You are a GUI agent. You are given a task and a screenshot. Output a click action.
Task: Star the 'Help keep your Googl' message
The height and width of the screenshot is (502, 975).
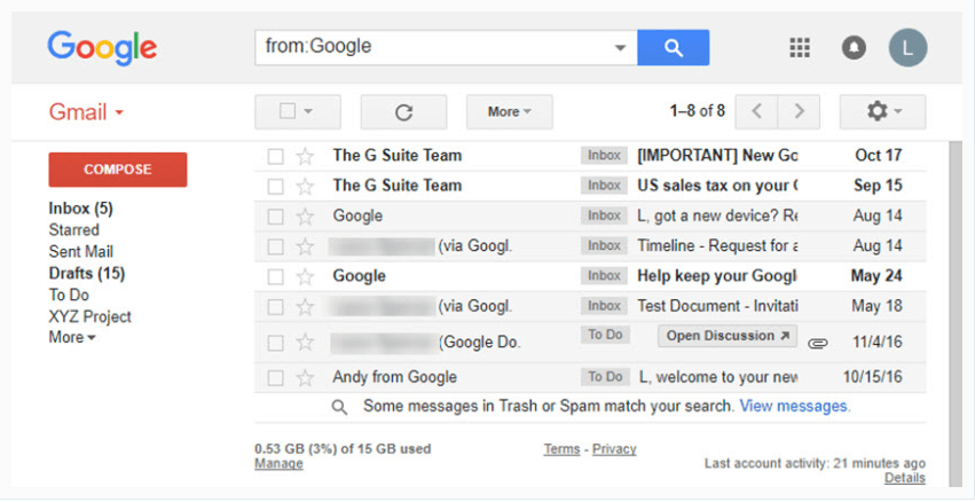point(305,276)
